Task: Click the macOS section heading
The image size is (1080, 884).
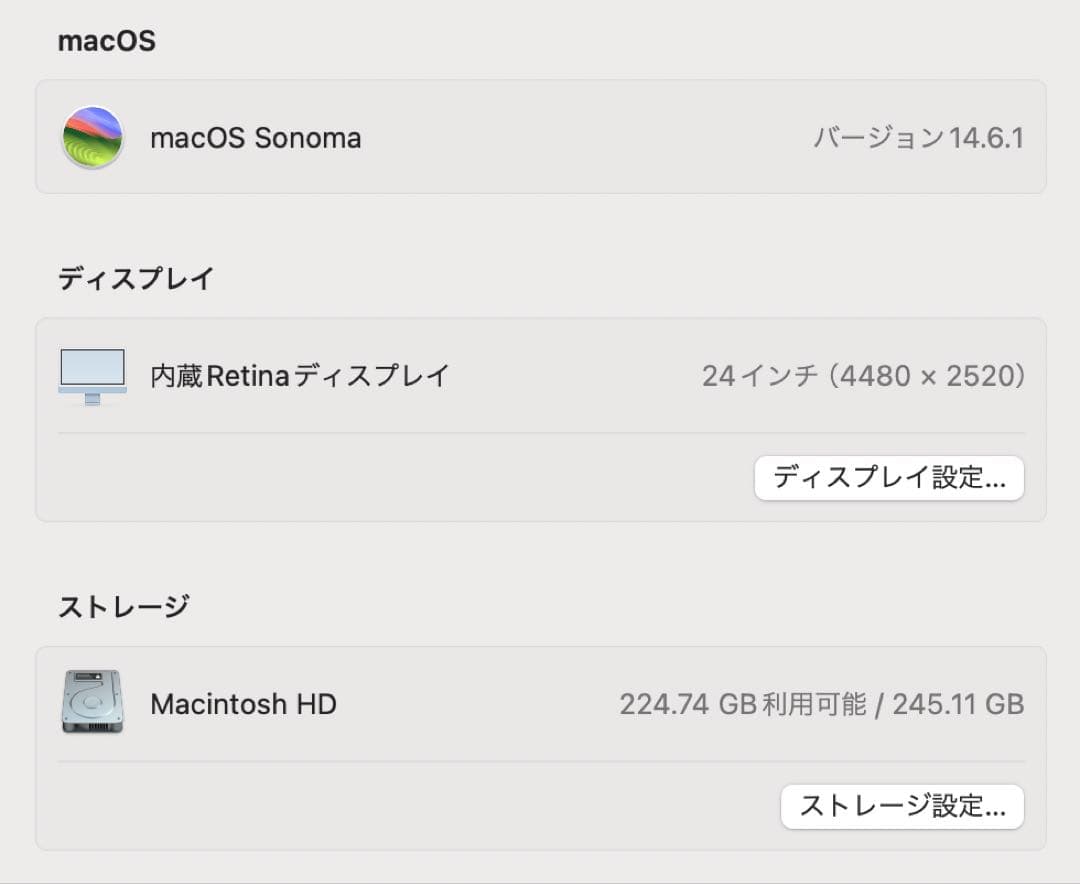Action: tap(106, 42)
